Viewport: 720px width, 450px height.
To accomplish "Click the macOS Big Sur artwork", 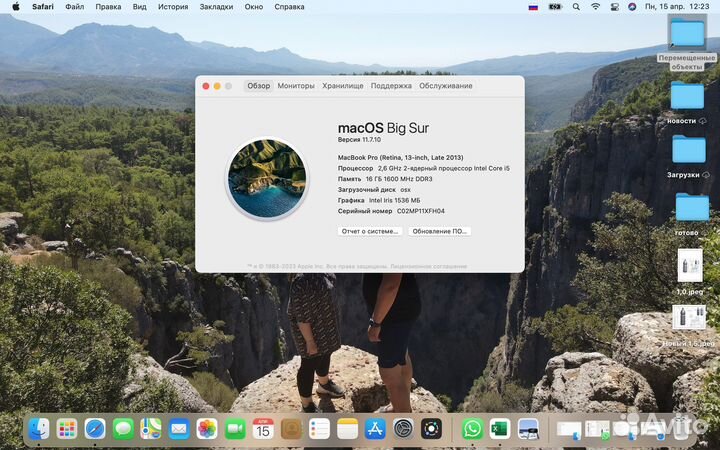I will pos(267,178).
